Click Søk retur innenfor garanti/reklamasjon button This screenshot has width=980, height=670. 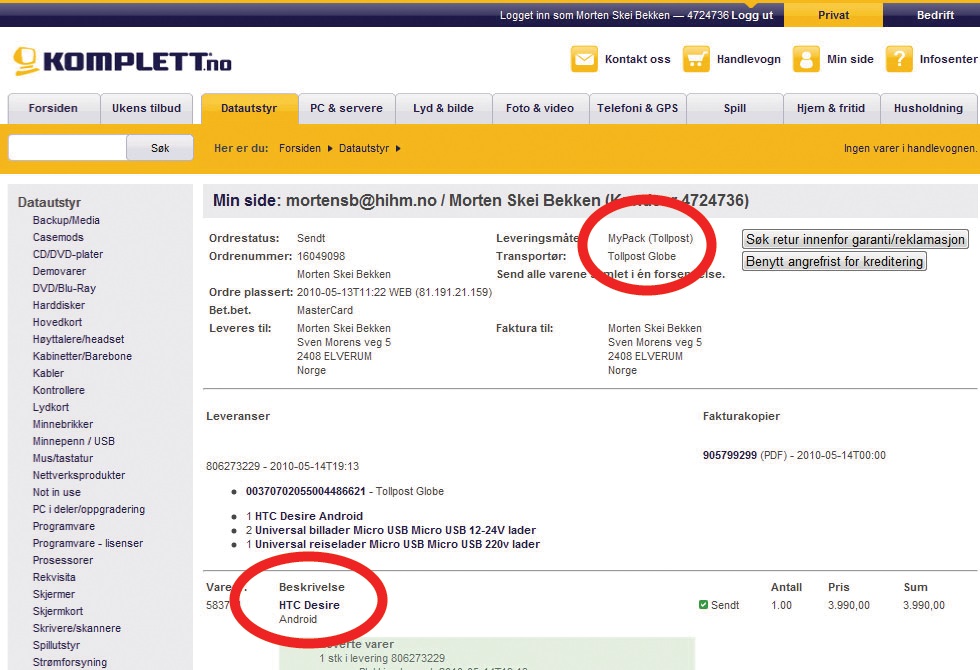[x=855, y=240]
